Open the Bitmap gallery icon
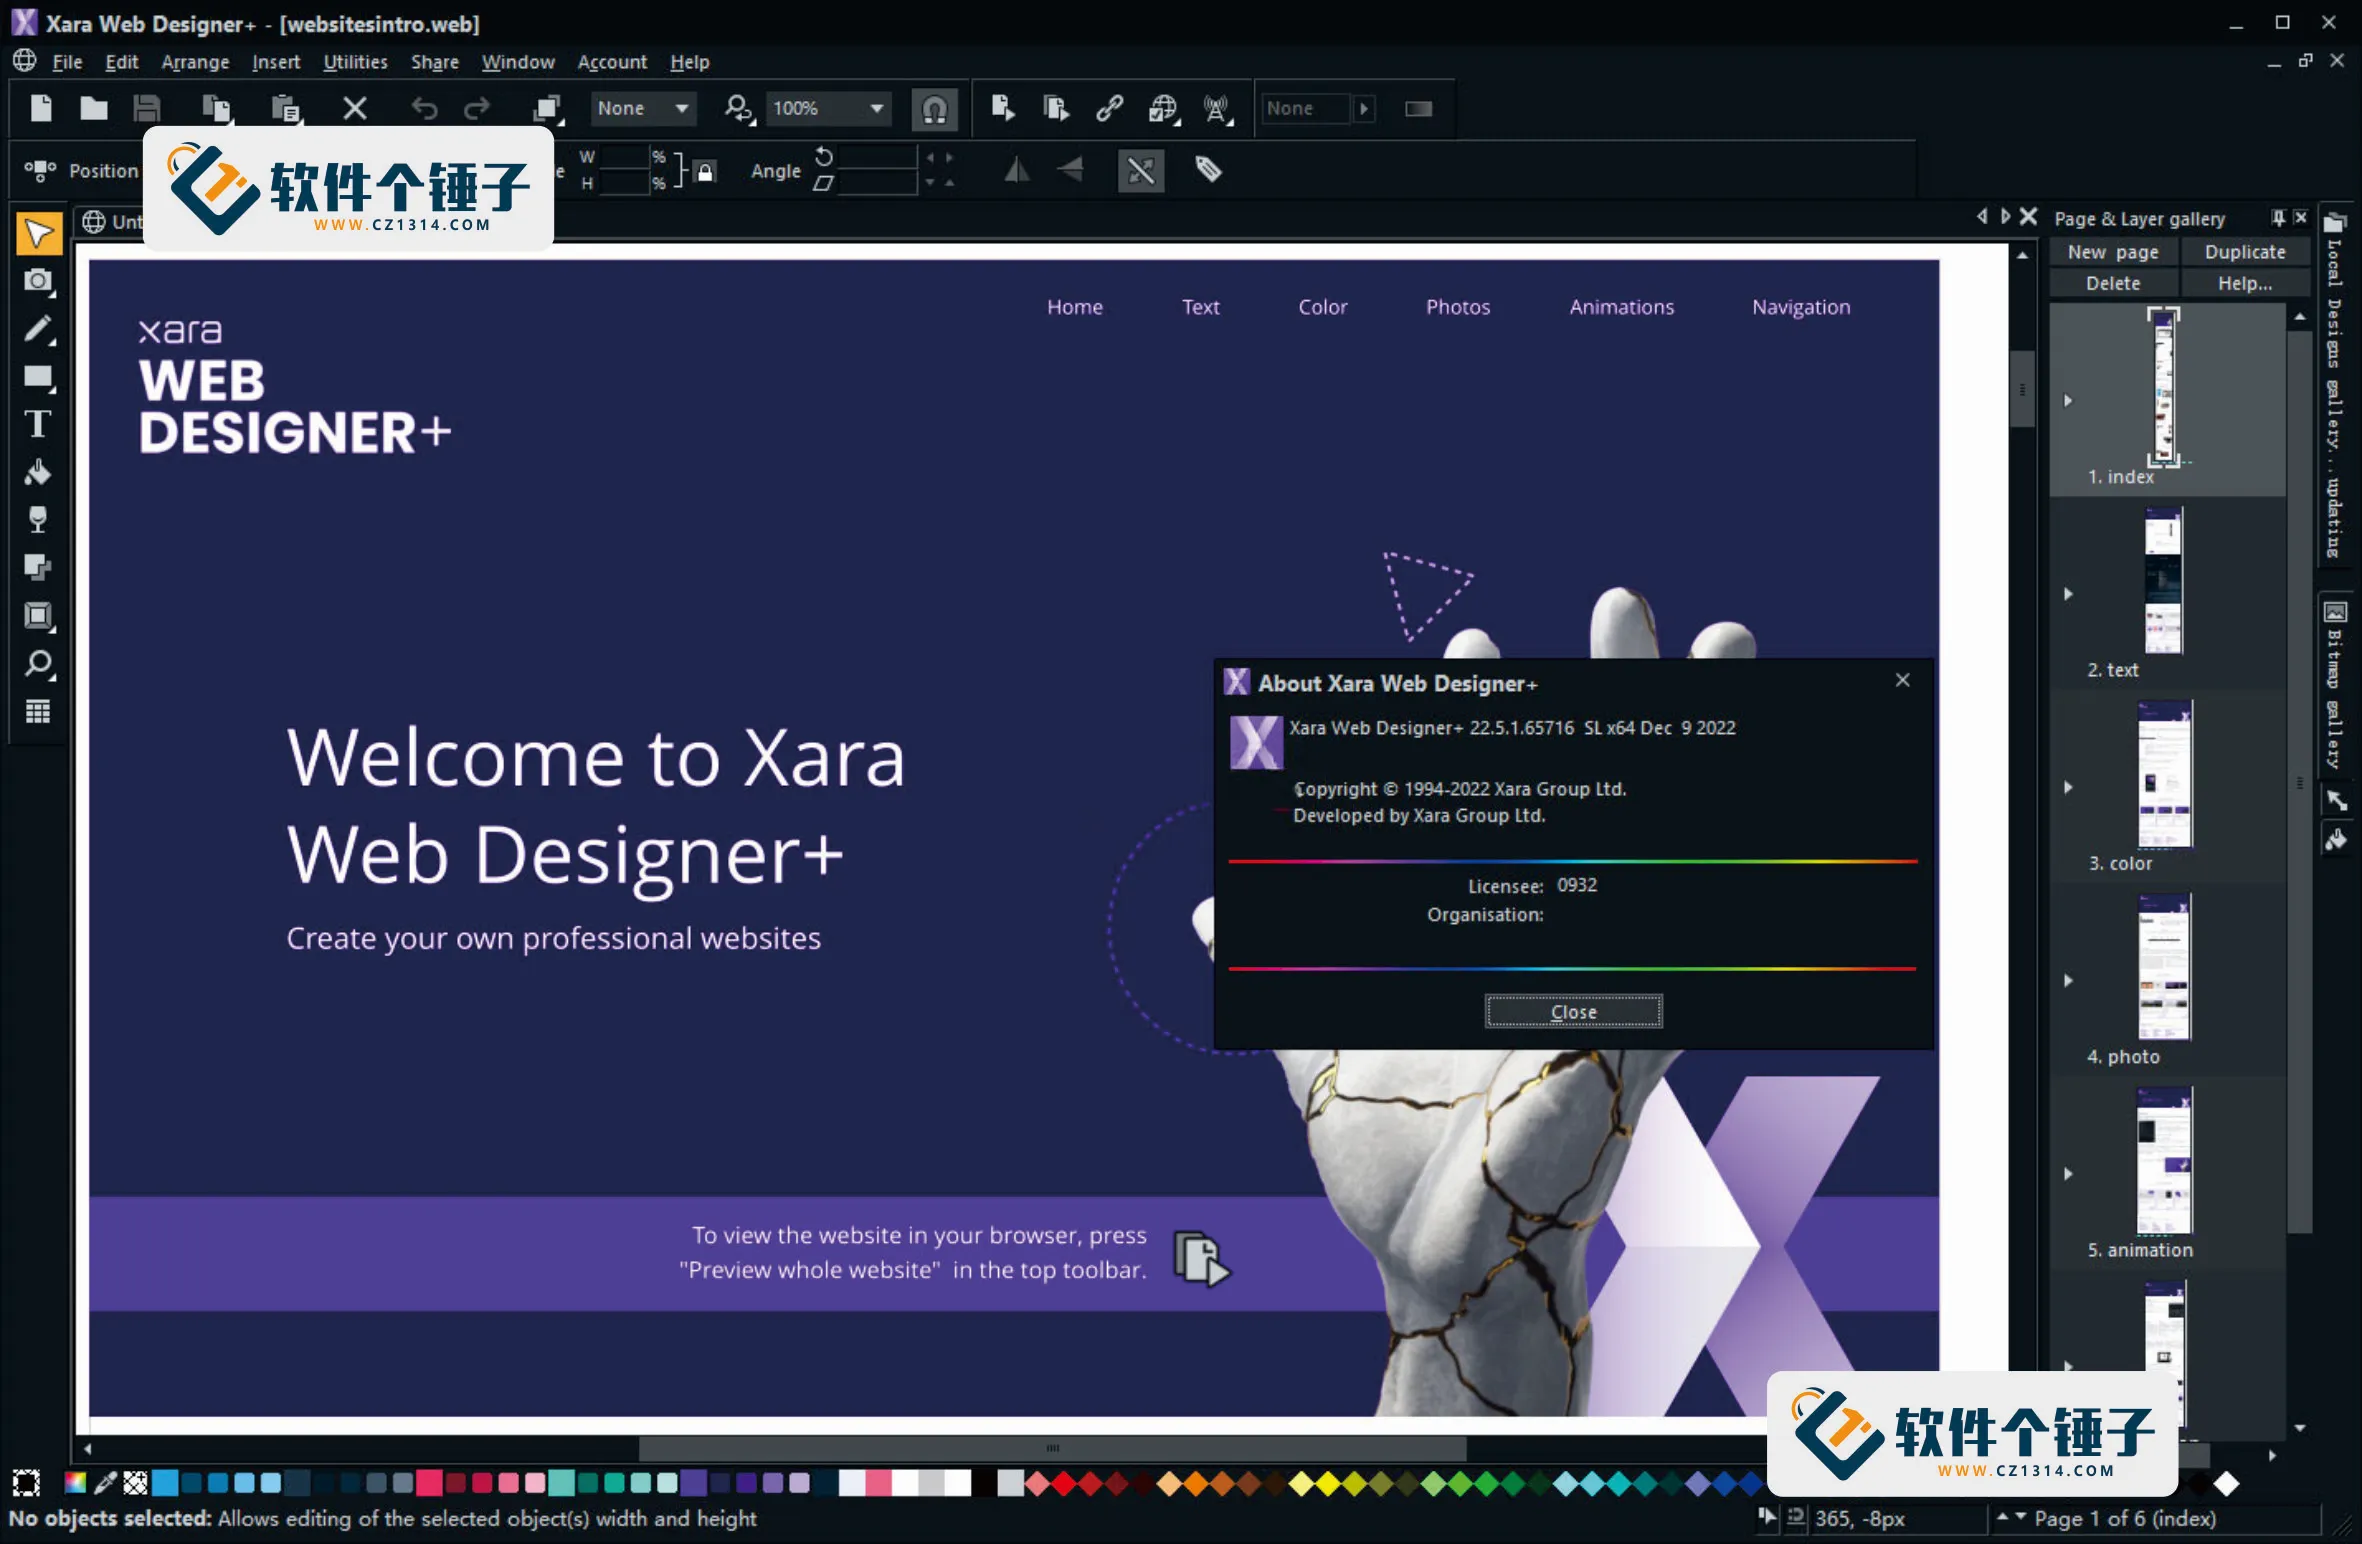 pos(2335,612)
